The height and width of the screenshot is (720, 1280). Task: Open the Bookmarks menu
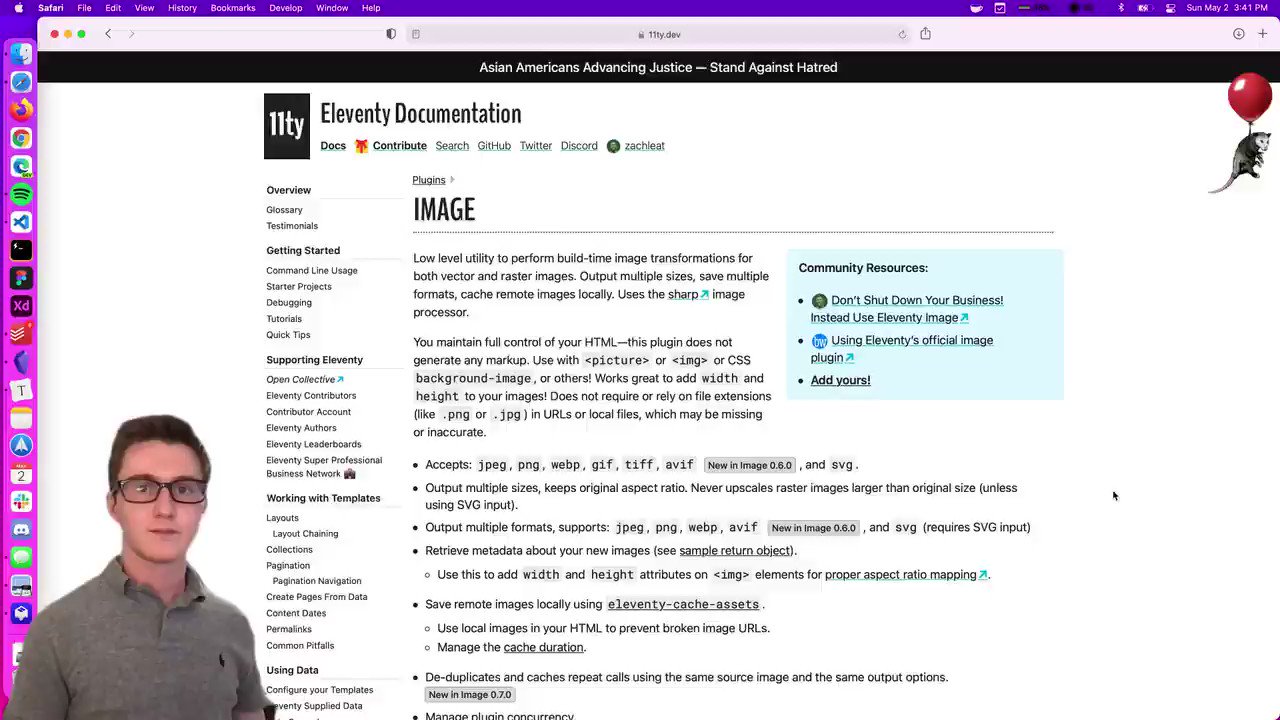coord(233,8)
